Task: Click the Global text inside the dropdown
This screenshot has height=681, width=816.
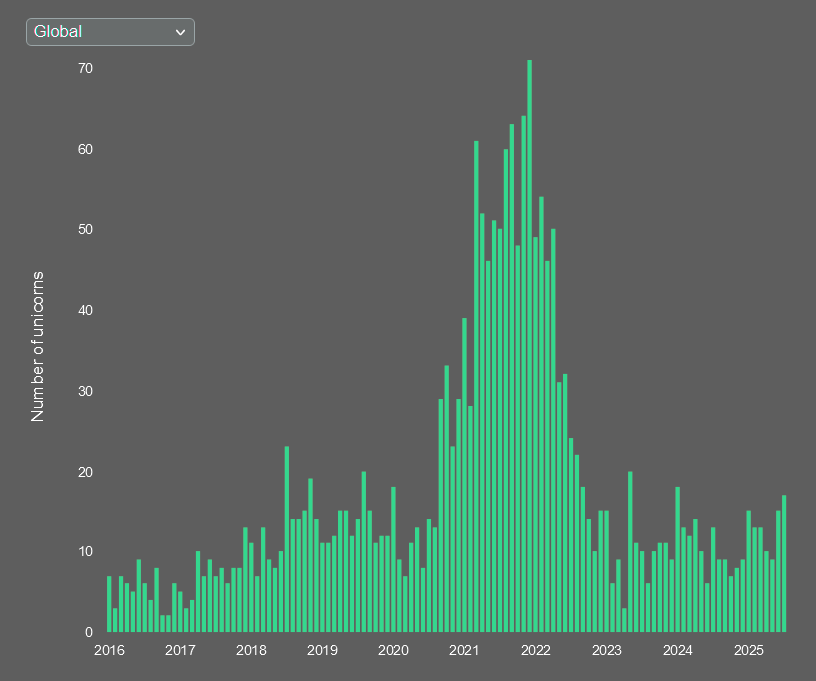Action: click(57, 31)
